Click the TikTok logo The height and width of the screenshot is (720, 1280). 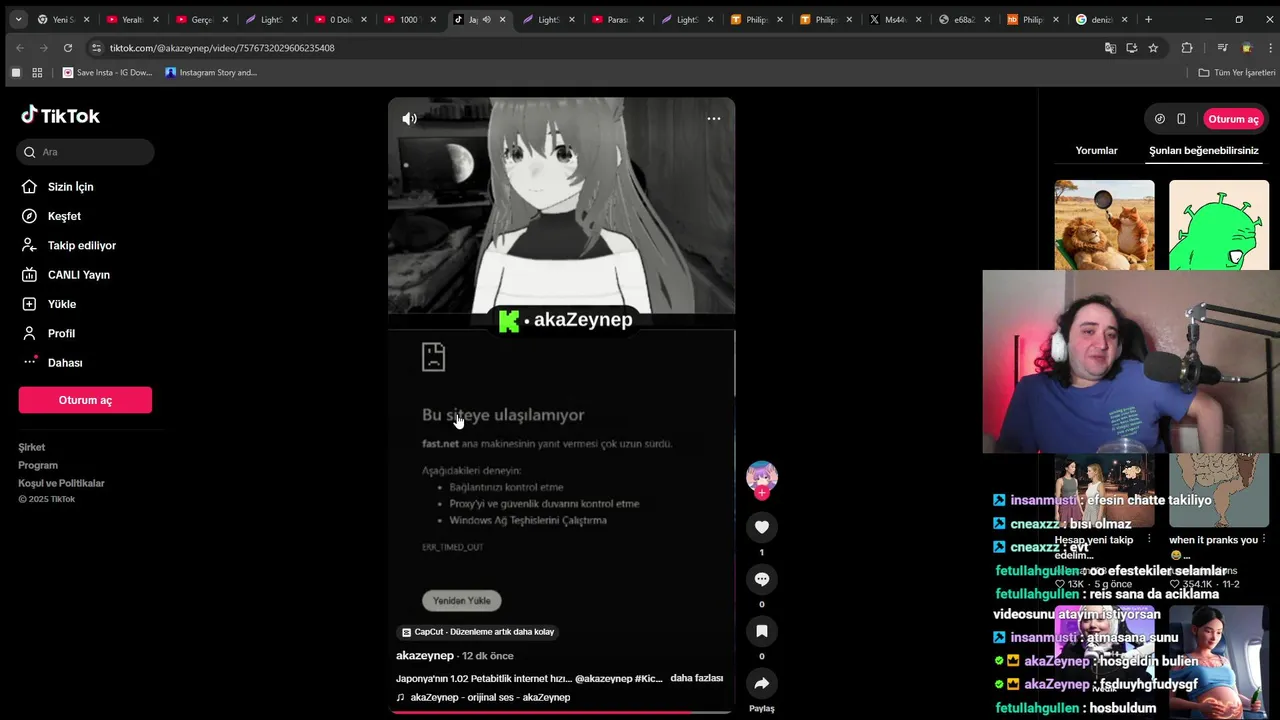60,115
